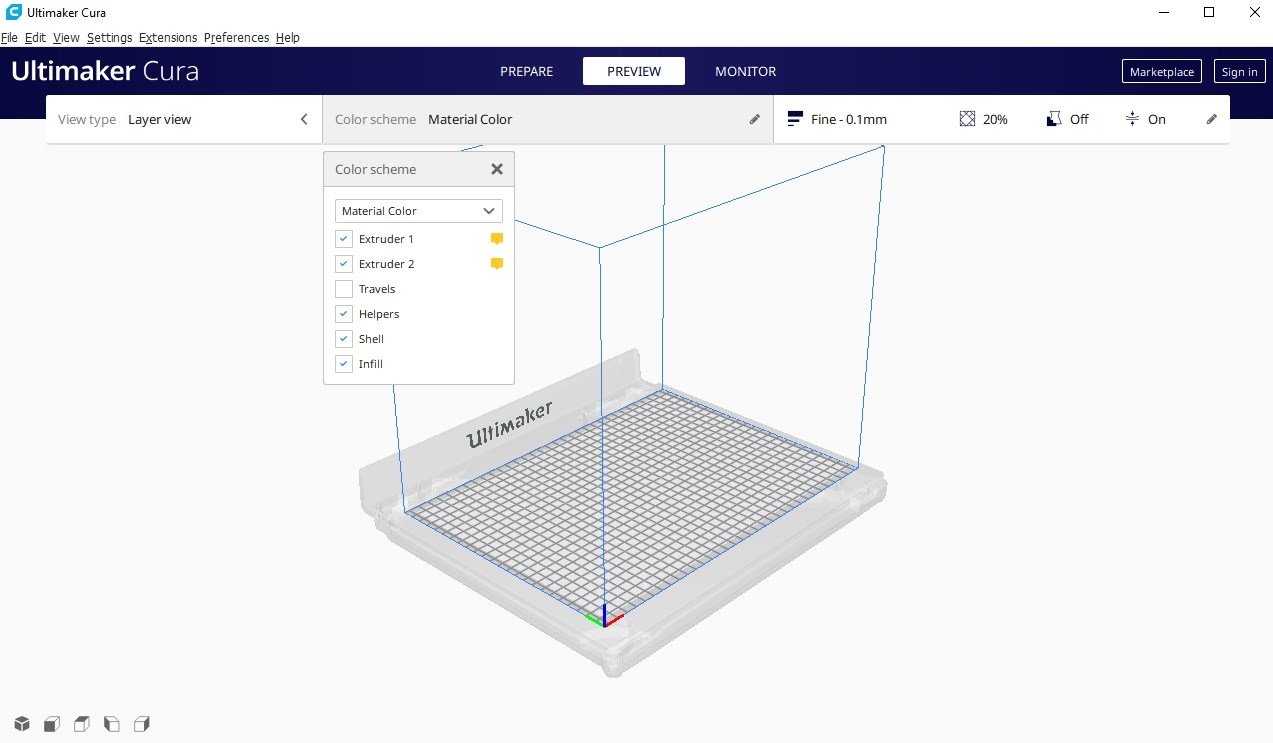
Task: Click the adhesion On icon
Action: tap(1132, 119)
